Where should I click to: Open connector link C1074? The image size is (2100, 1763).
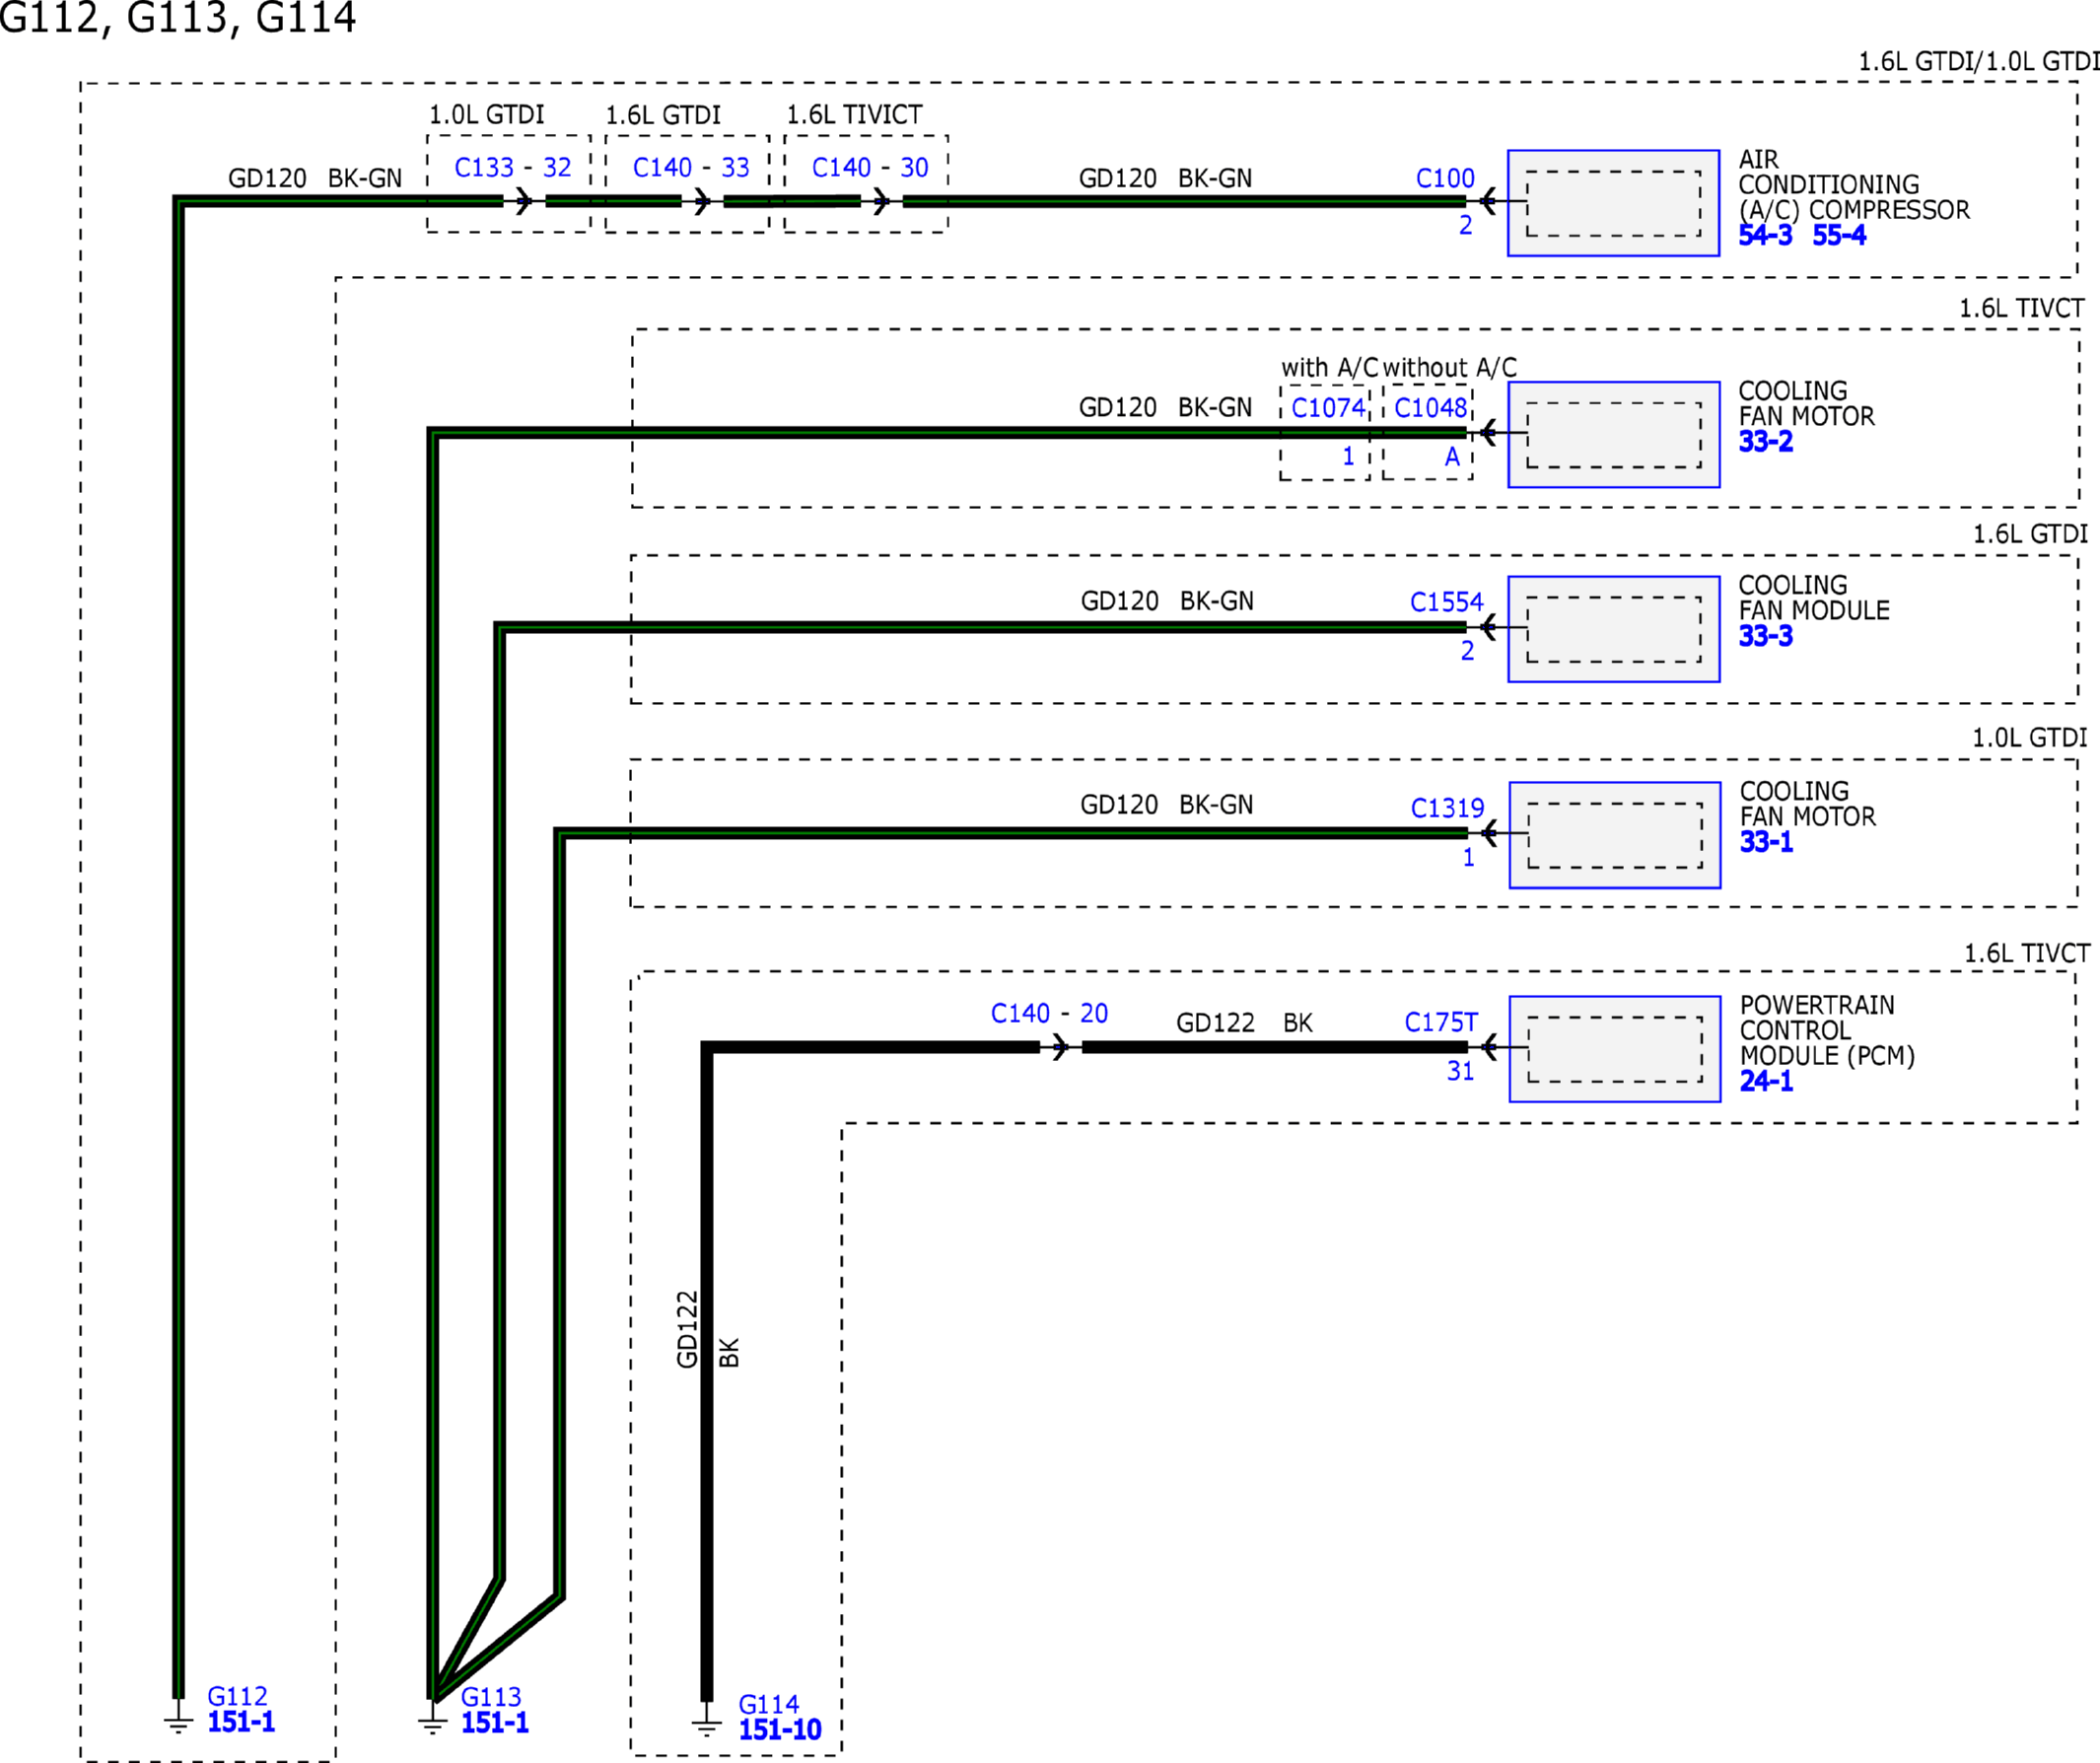pyautogui.click(x=1327, y=408)
